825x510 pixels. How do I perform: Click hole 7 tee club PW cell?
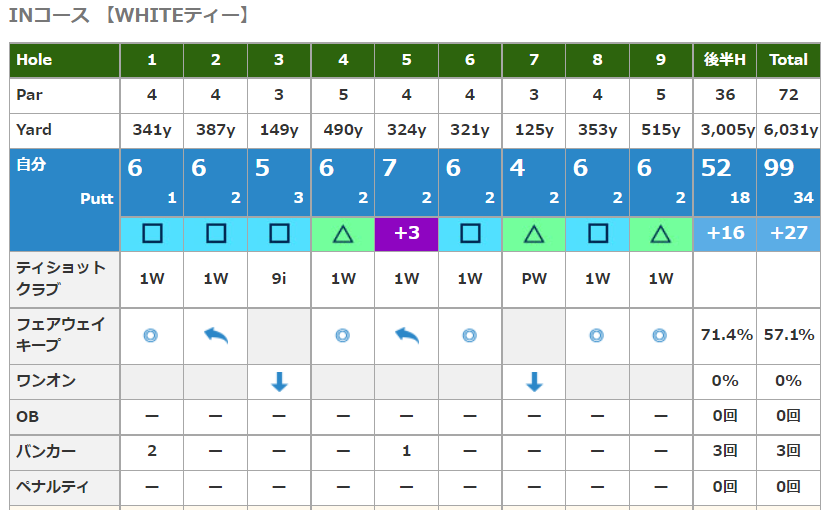coord(534,279)
